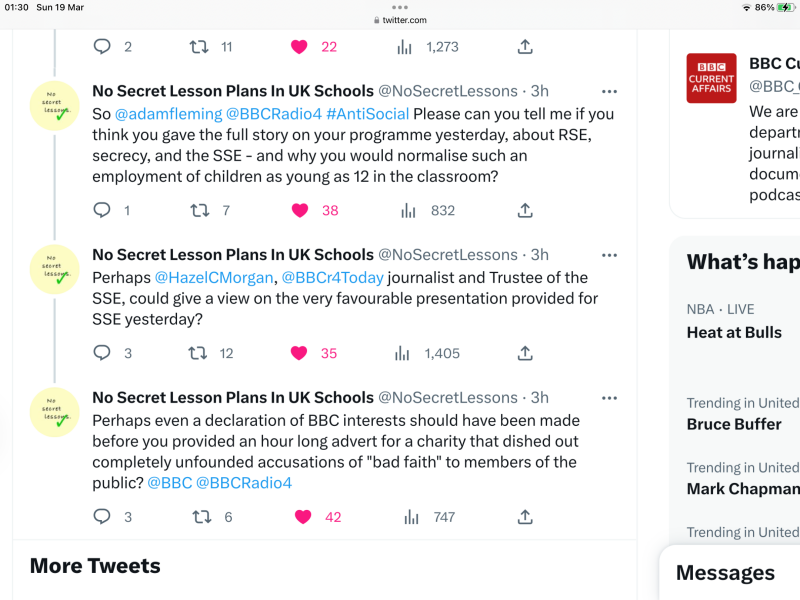Viewport: 800px width, 600px height.
Task: Retweet the tweet with 7 retweets
Action: click(200, 210)
